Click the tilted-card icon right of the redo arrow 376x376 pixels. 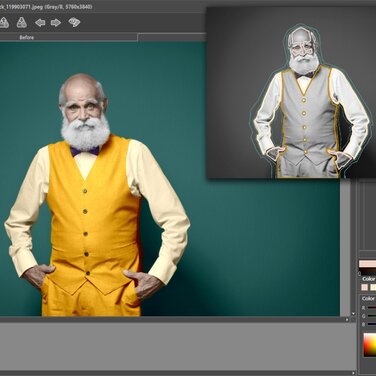74,22
